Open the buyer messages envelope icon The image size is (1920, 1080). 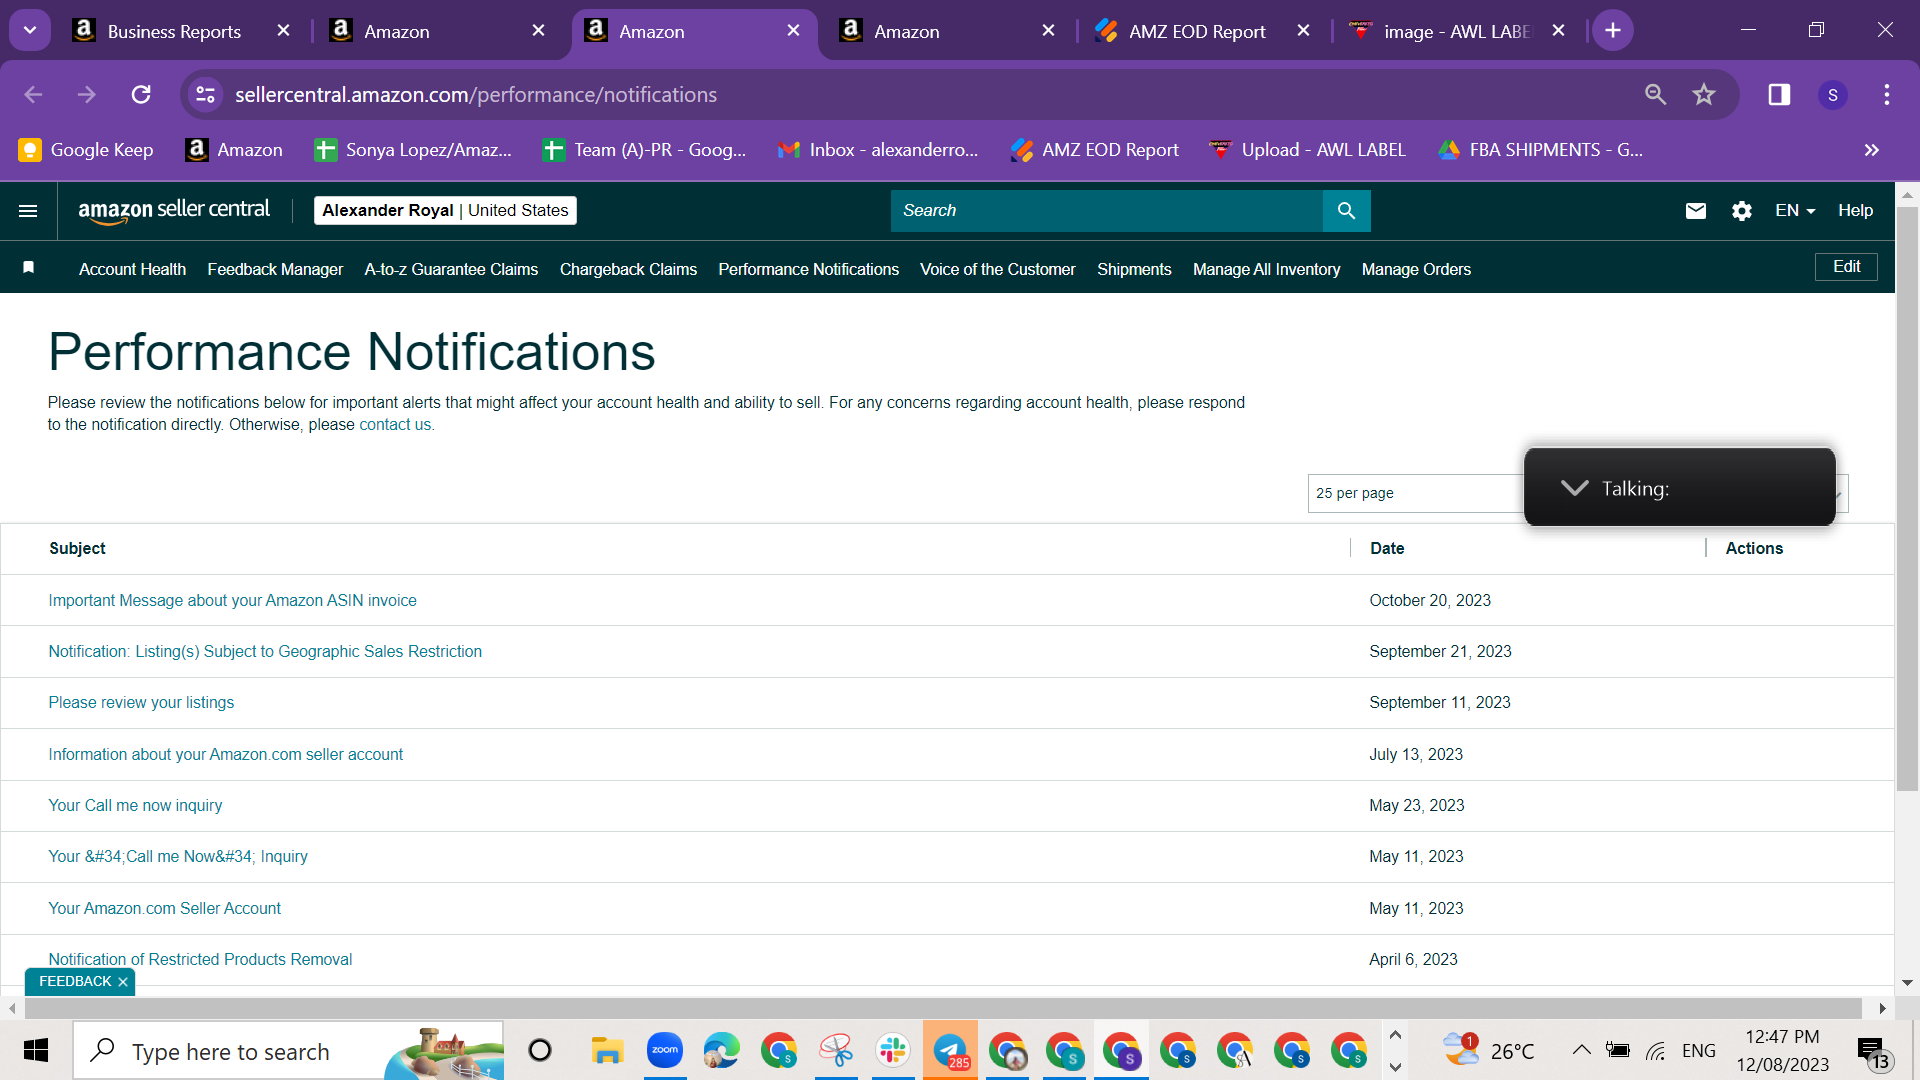click(x=1695, y=211)
